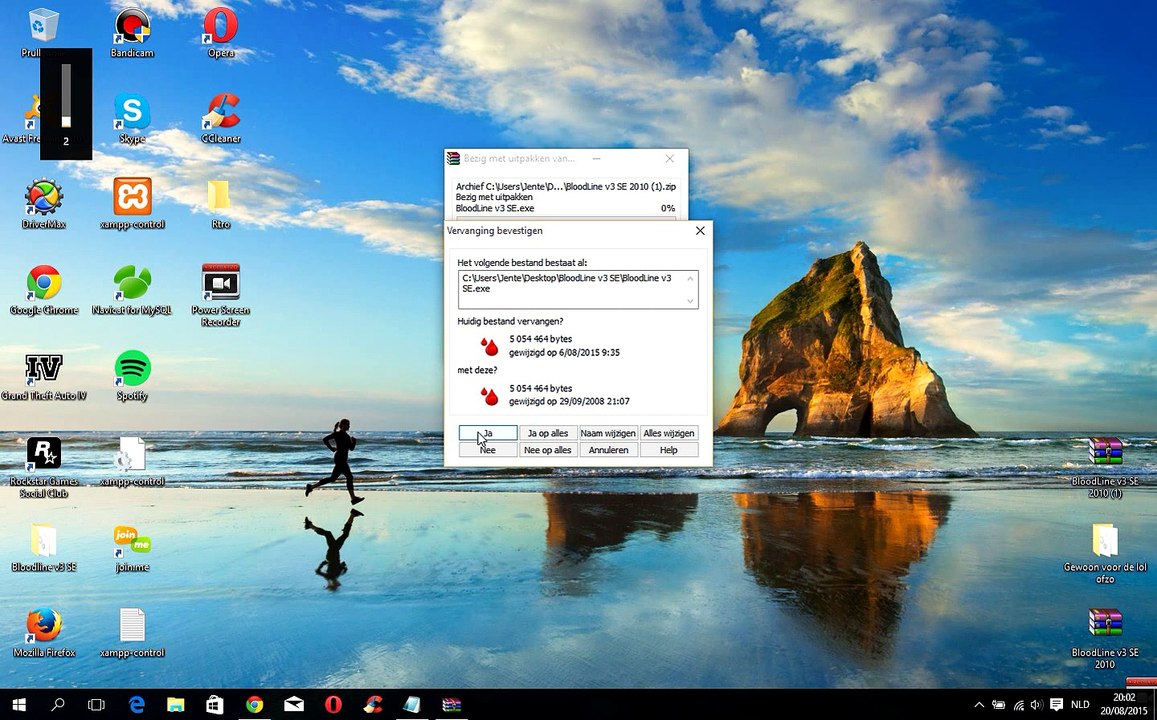
Task: Open the Store from the taskbar
Action: coord(215,705)
